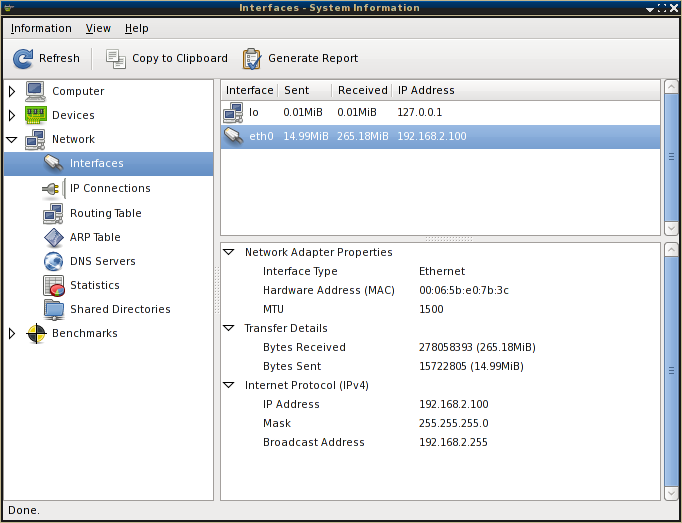Click the window menu icon in title bar
Viewport: 682px width, 523px height.
pos(9,8)
